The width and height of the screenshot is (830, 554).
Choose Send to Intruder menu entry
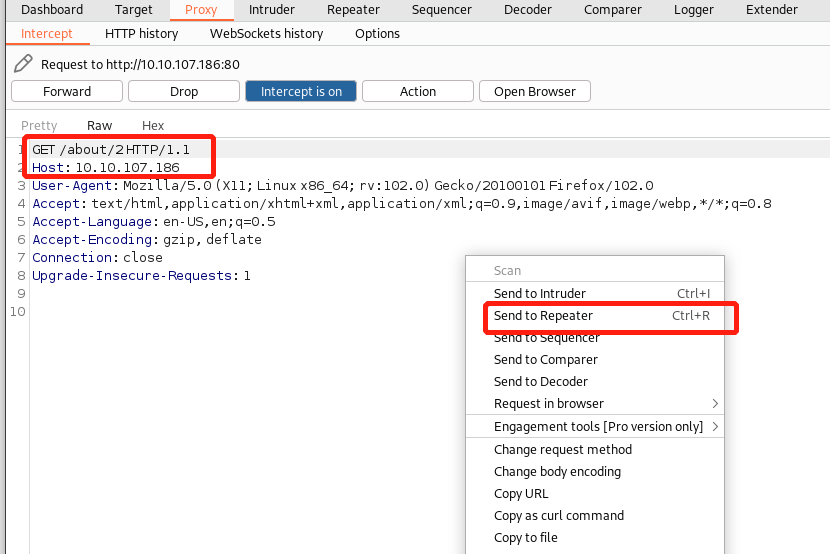pyautogui.click(x=540, y=294)
